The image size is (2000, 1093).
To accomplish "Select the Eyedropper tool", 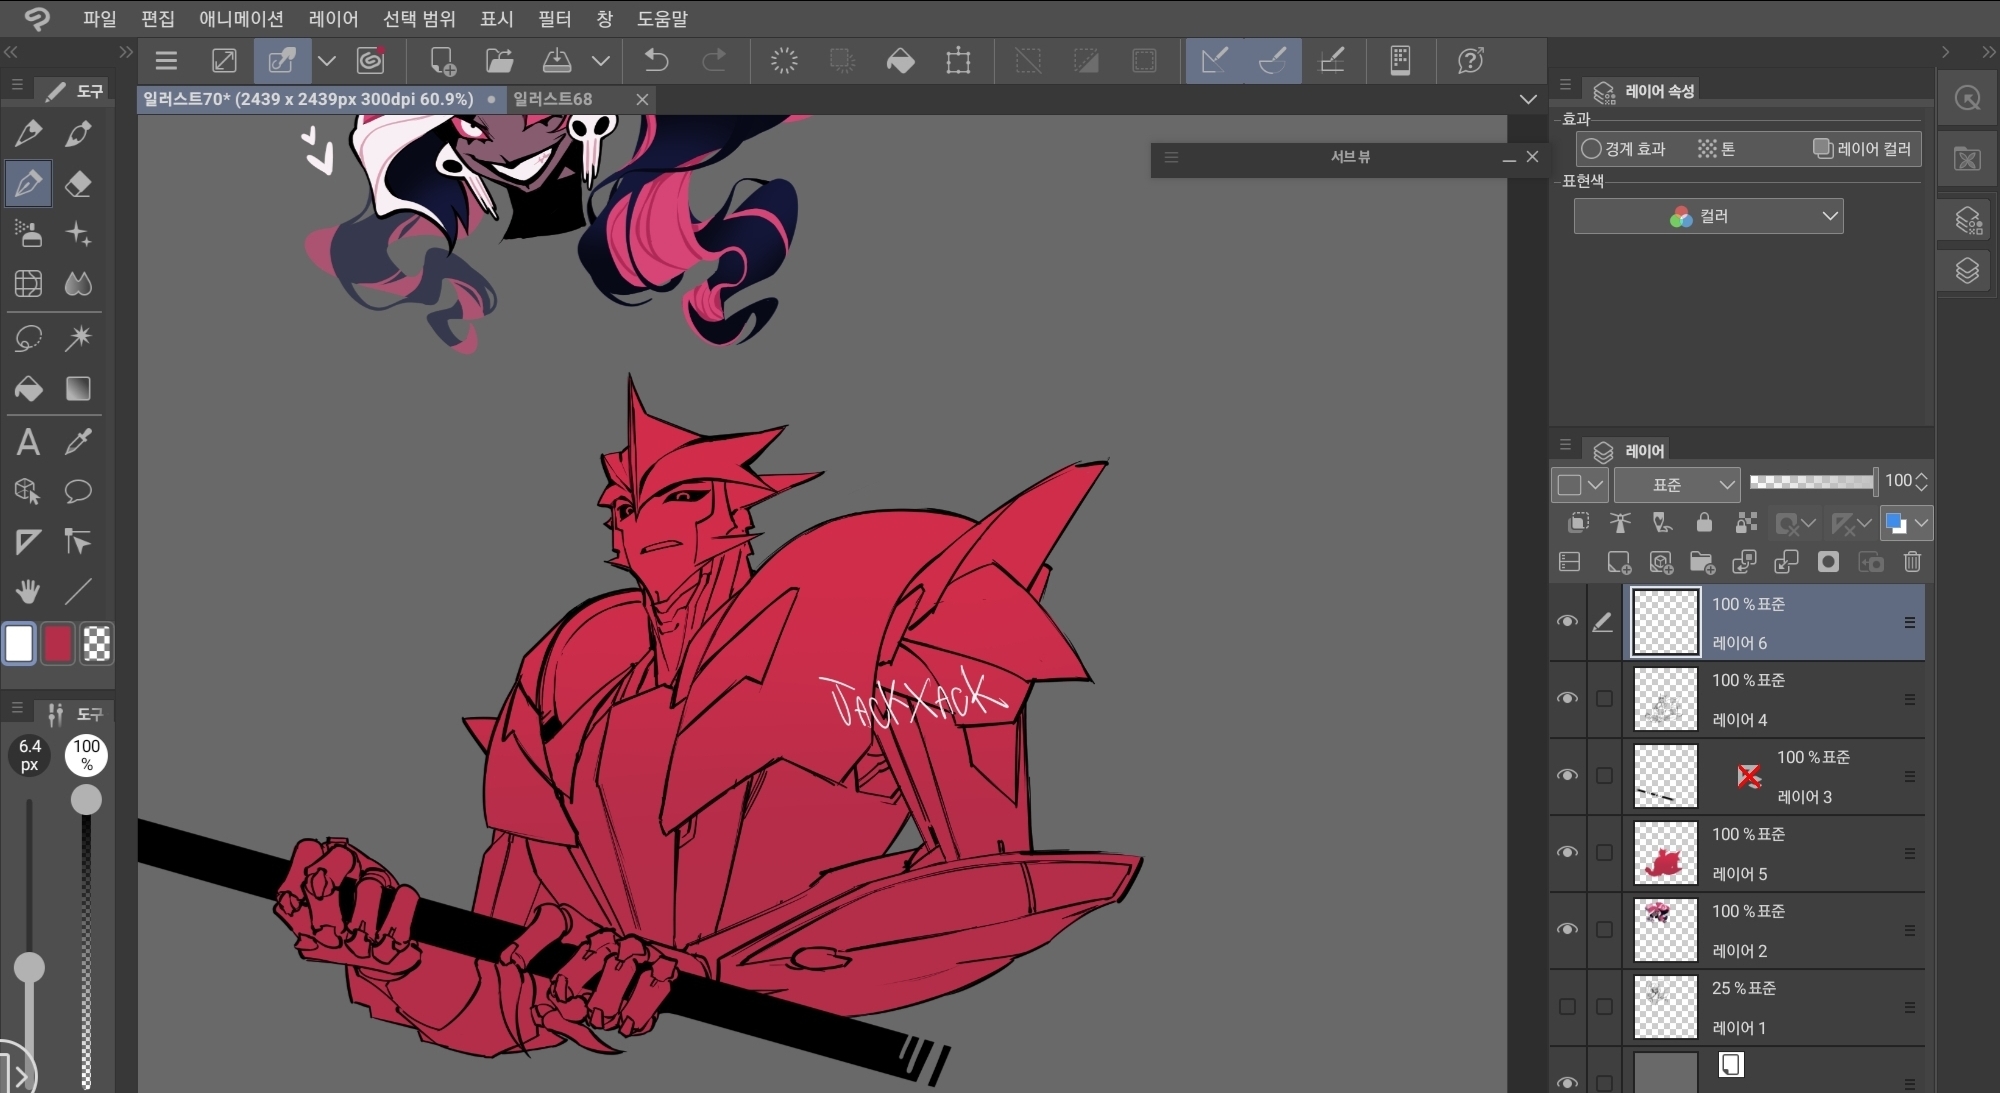I will point(78,441).
